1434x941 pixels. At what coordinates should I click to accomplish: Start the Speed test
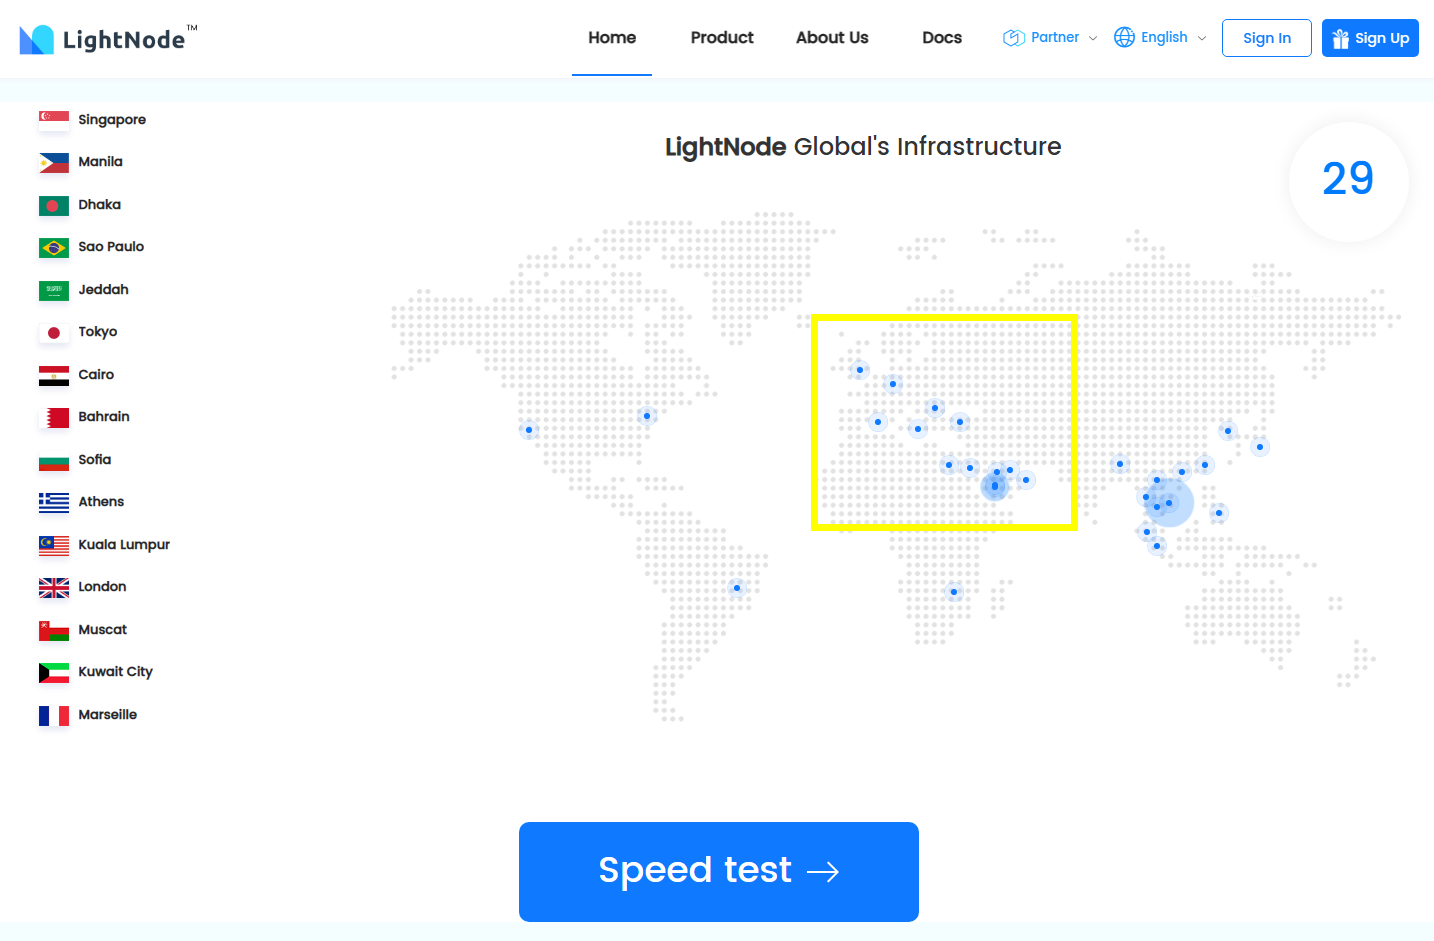coord(718,871)
